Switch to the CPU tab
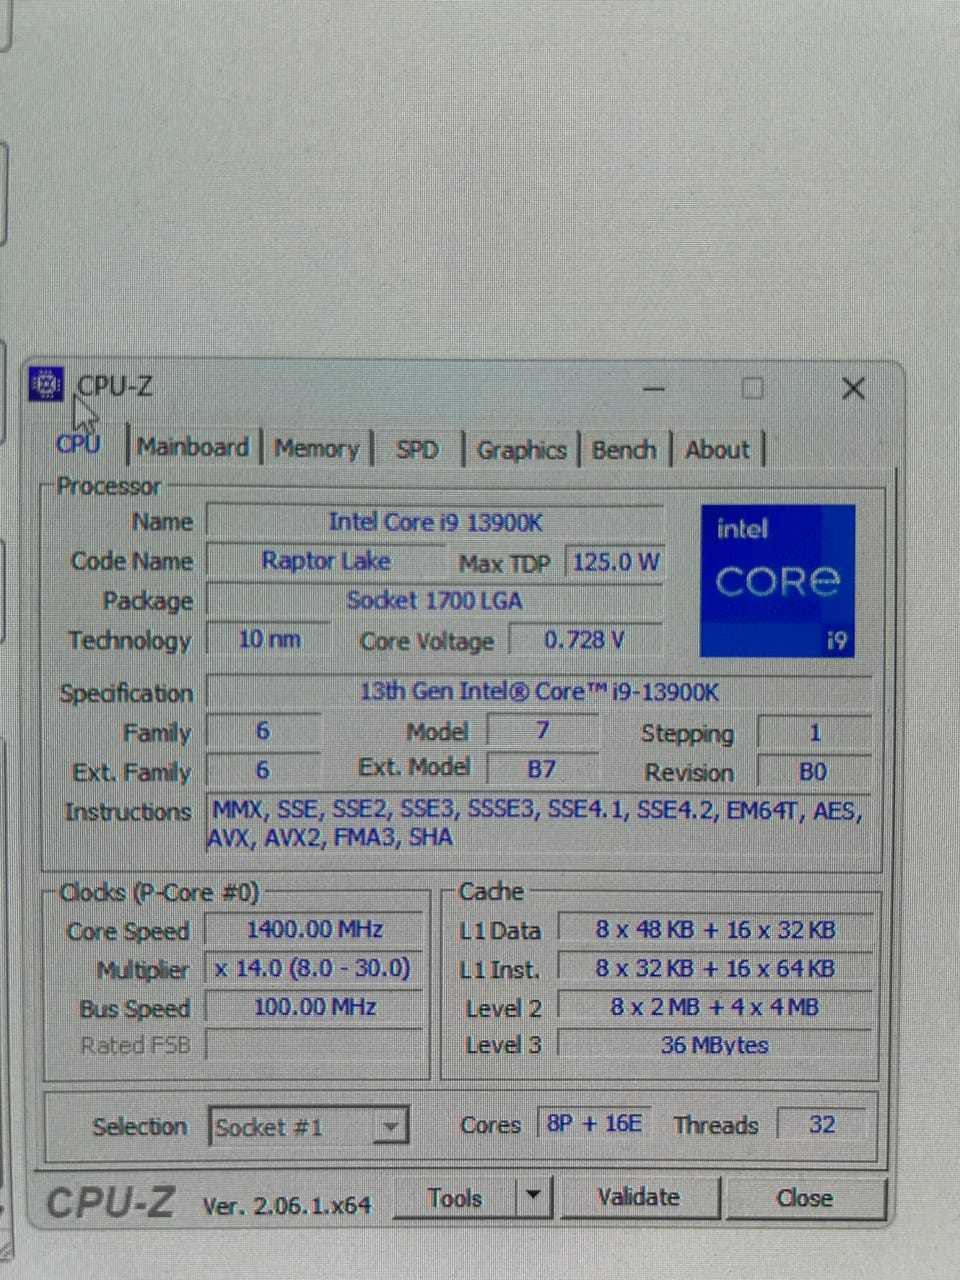This screenshot has width=960, height=1280. click(x=78, y=443)
